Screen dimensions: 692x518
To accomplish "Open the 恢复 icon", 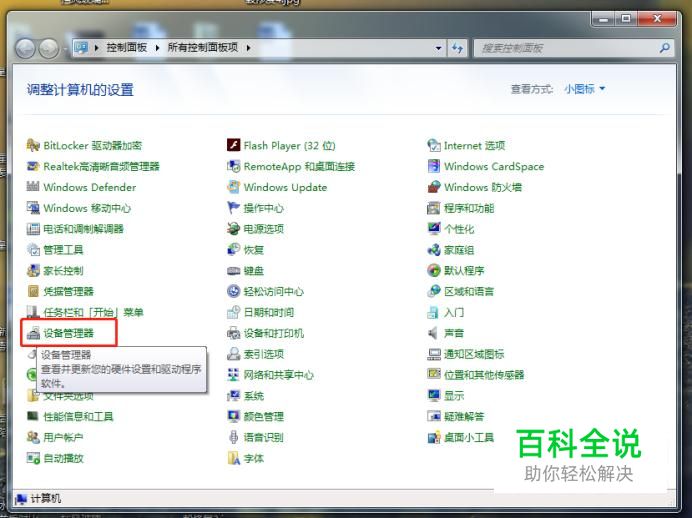I will click(x=233, y=250).
